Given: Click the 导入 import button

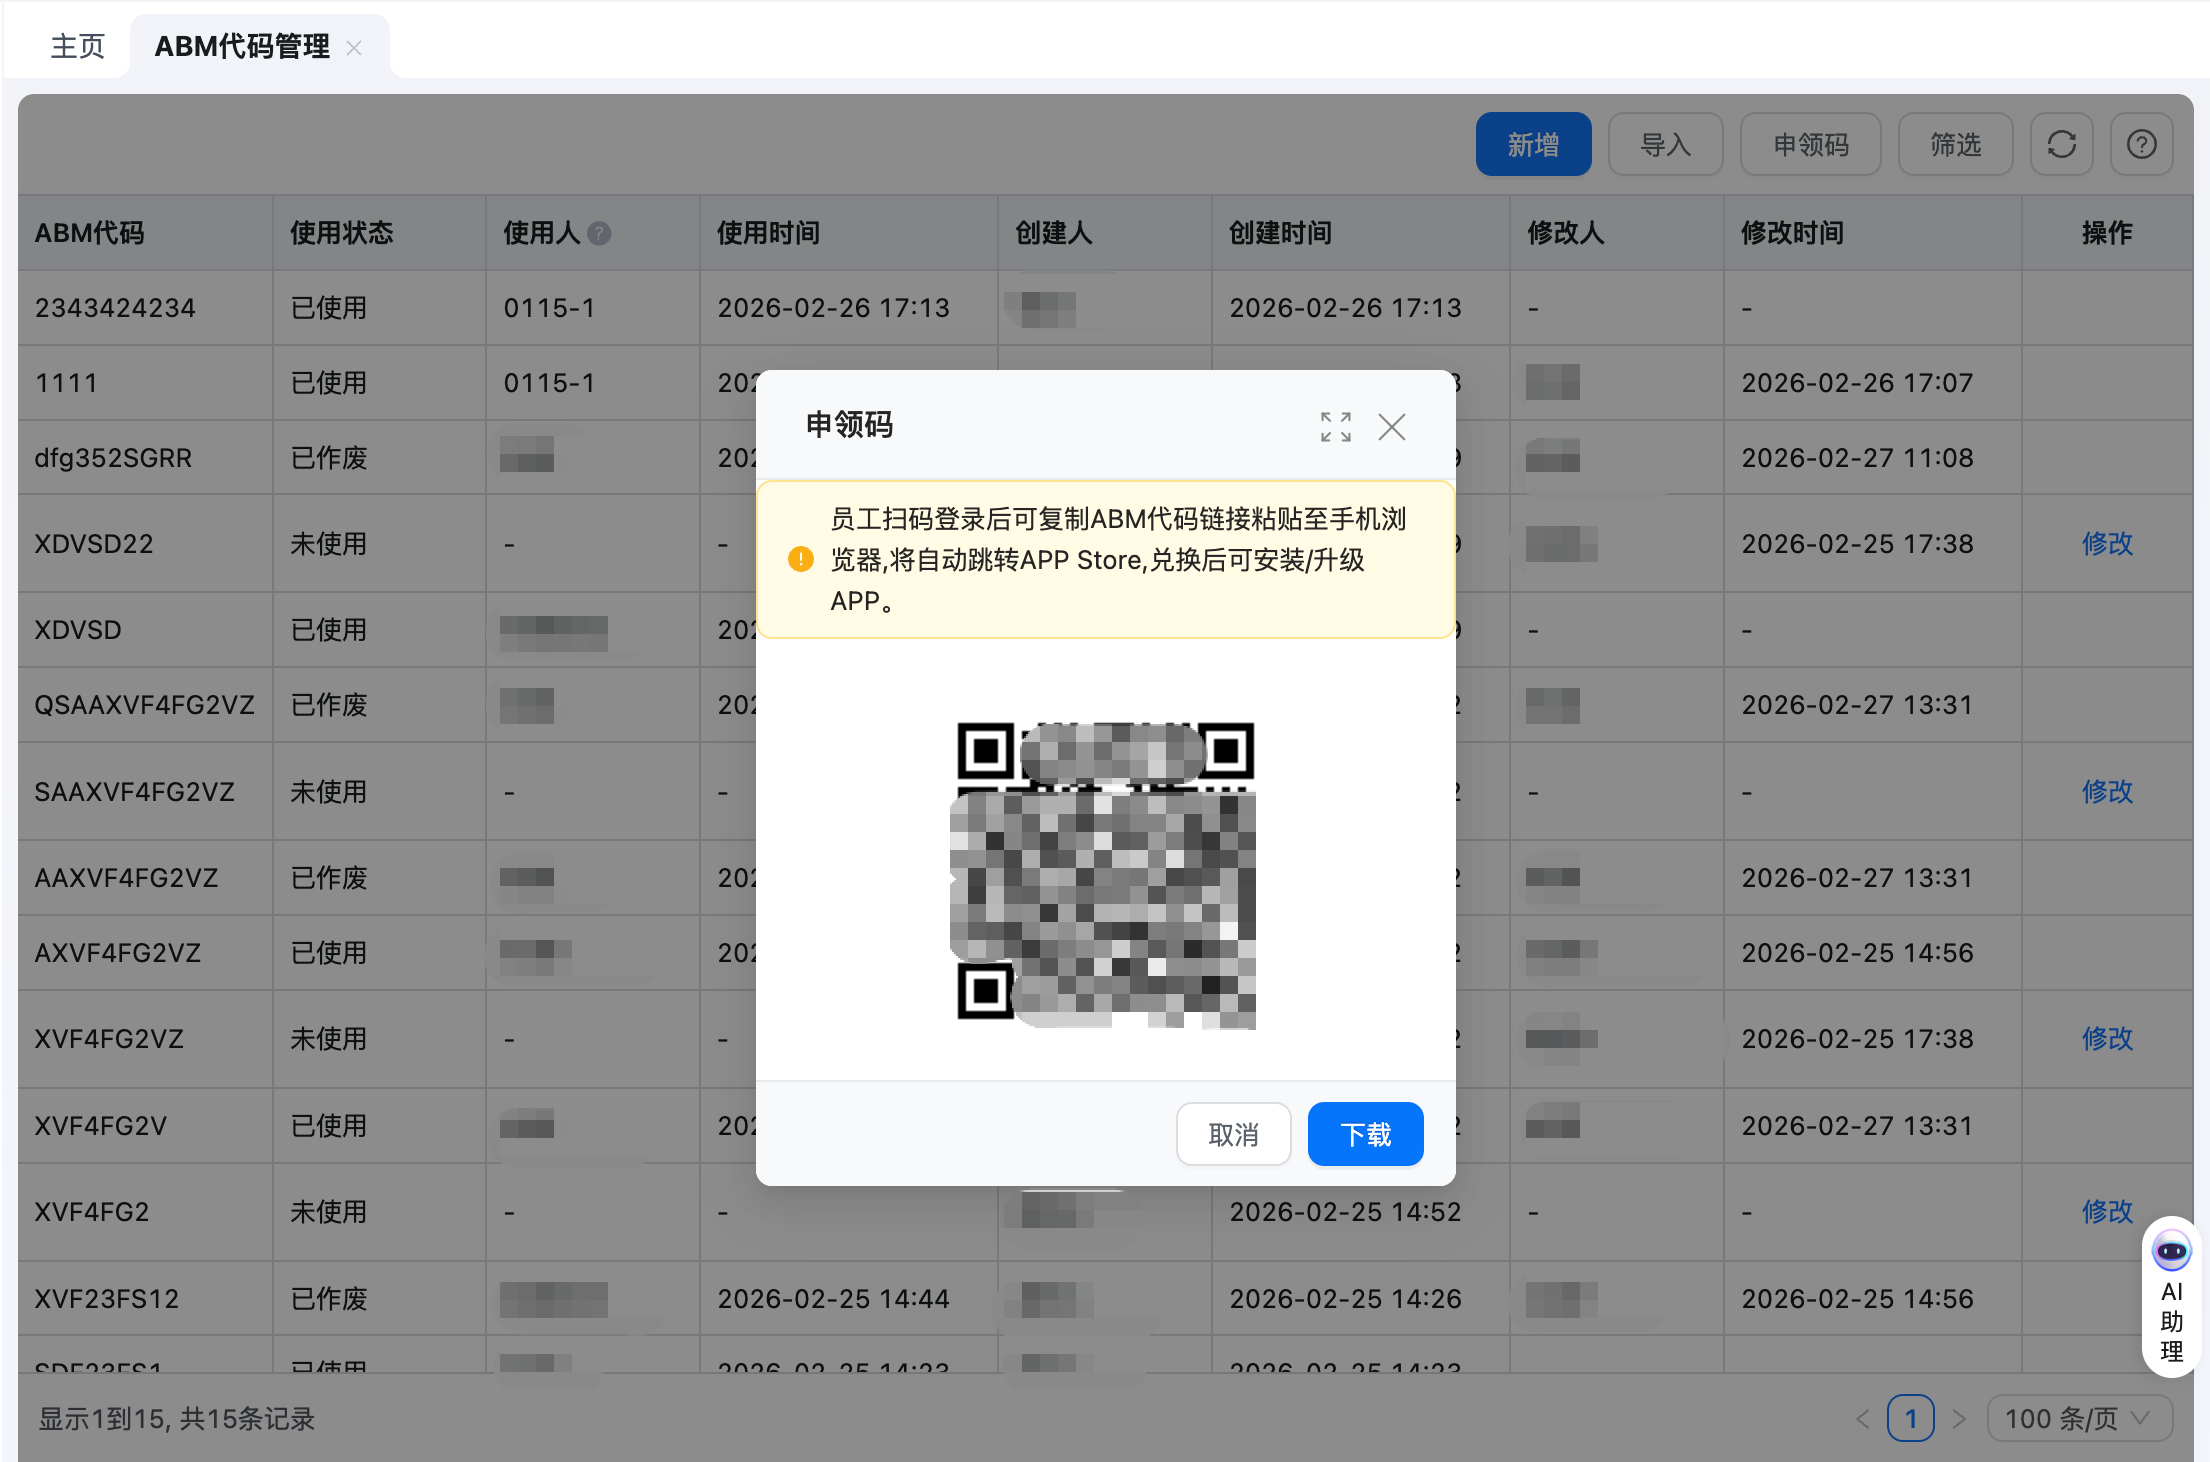Looking at the screenshot, I should point(1664,145).
